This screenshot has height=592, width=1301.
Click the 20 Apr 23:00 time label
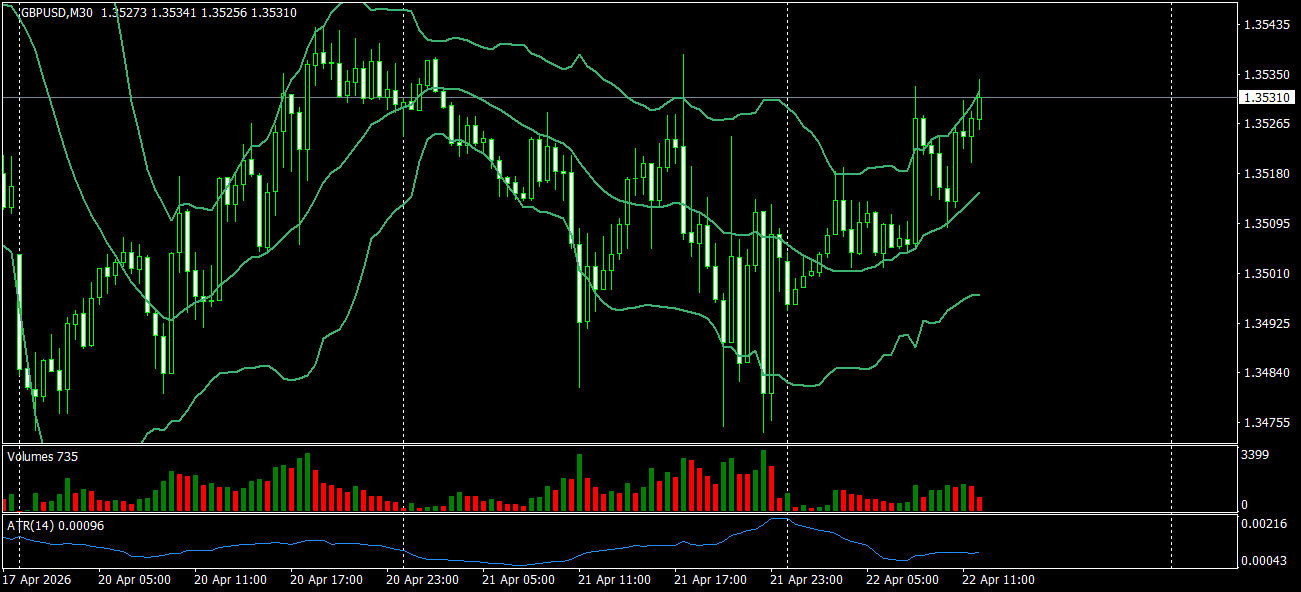(423, 580)
